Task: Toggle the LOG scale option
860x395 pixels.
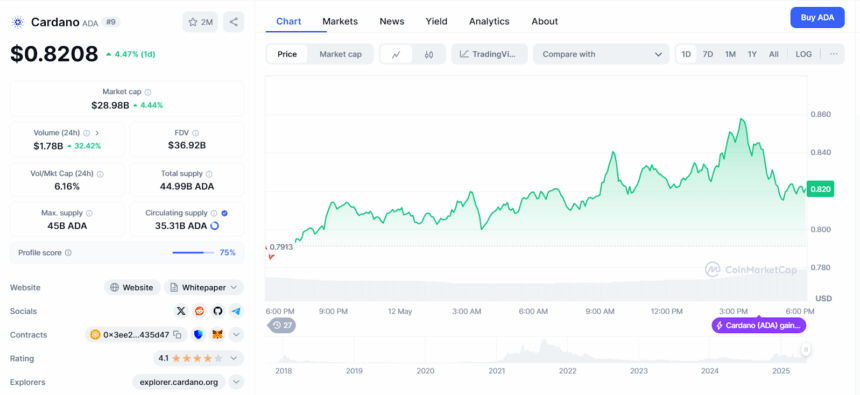Action: coord(804,54)
